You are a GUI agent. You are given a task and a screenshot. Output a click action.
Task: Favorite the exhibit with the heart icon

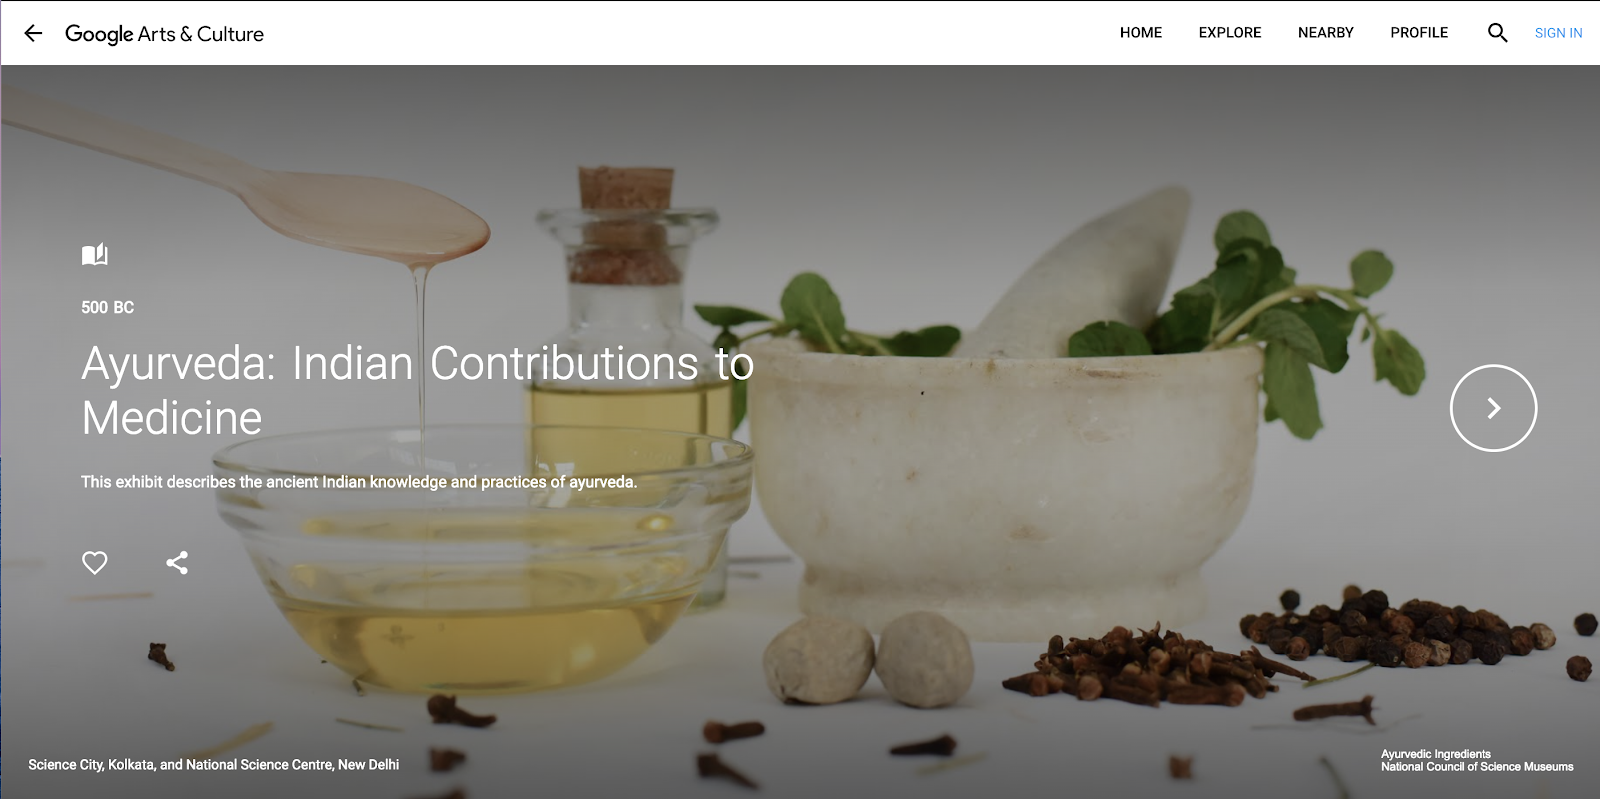click(94, 563)
